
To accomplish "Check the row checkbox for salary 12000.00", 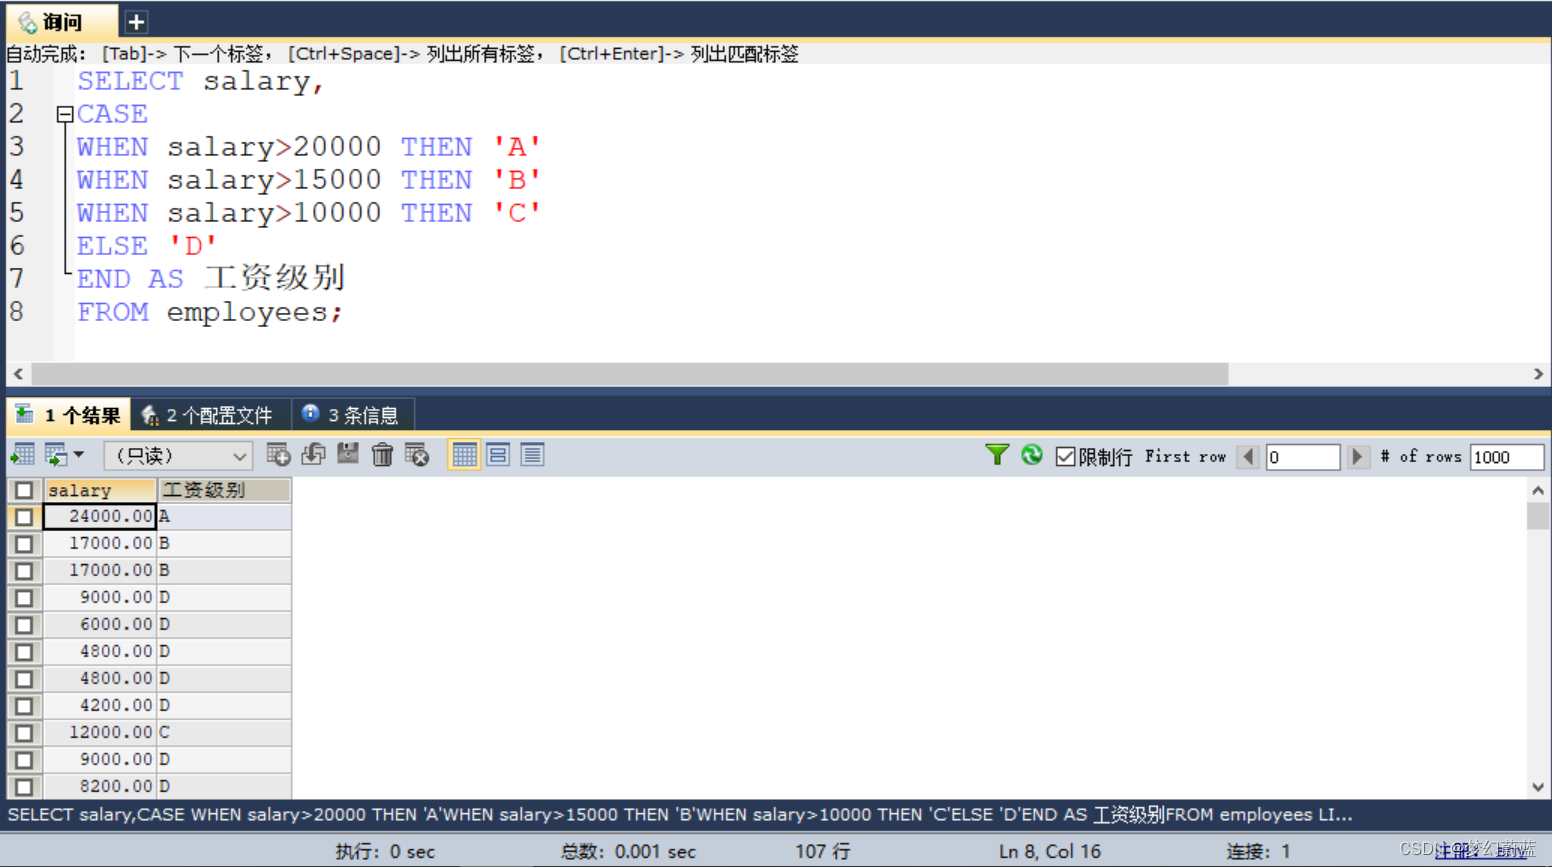I will [24, 733].
